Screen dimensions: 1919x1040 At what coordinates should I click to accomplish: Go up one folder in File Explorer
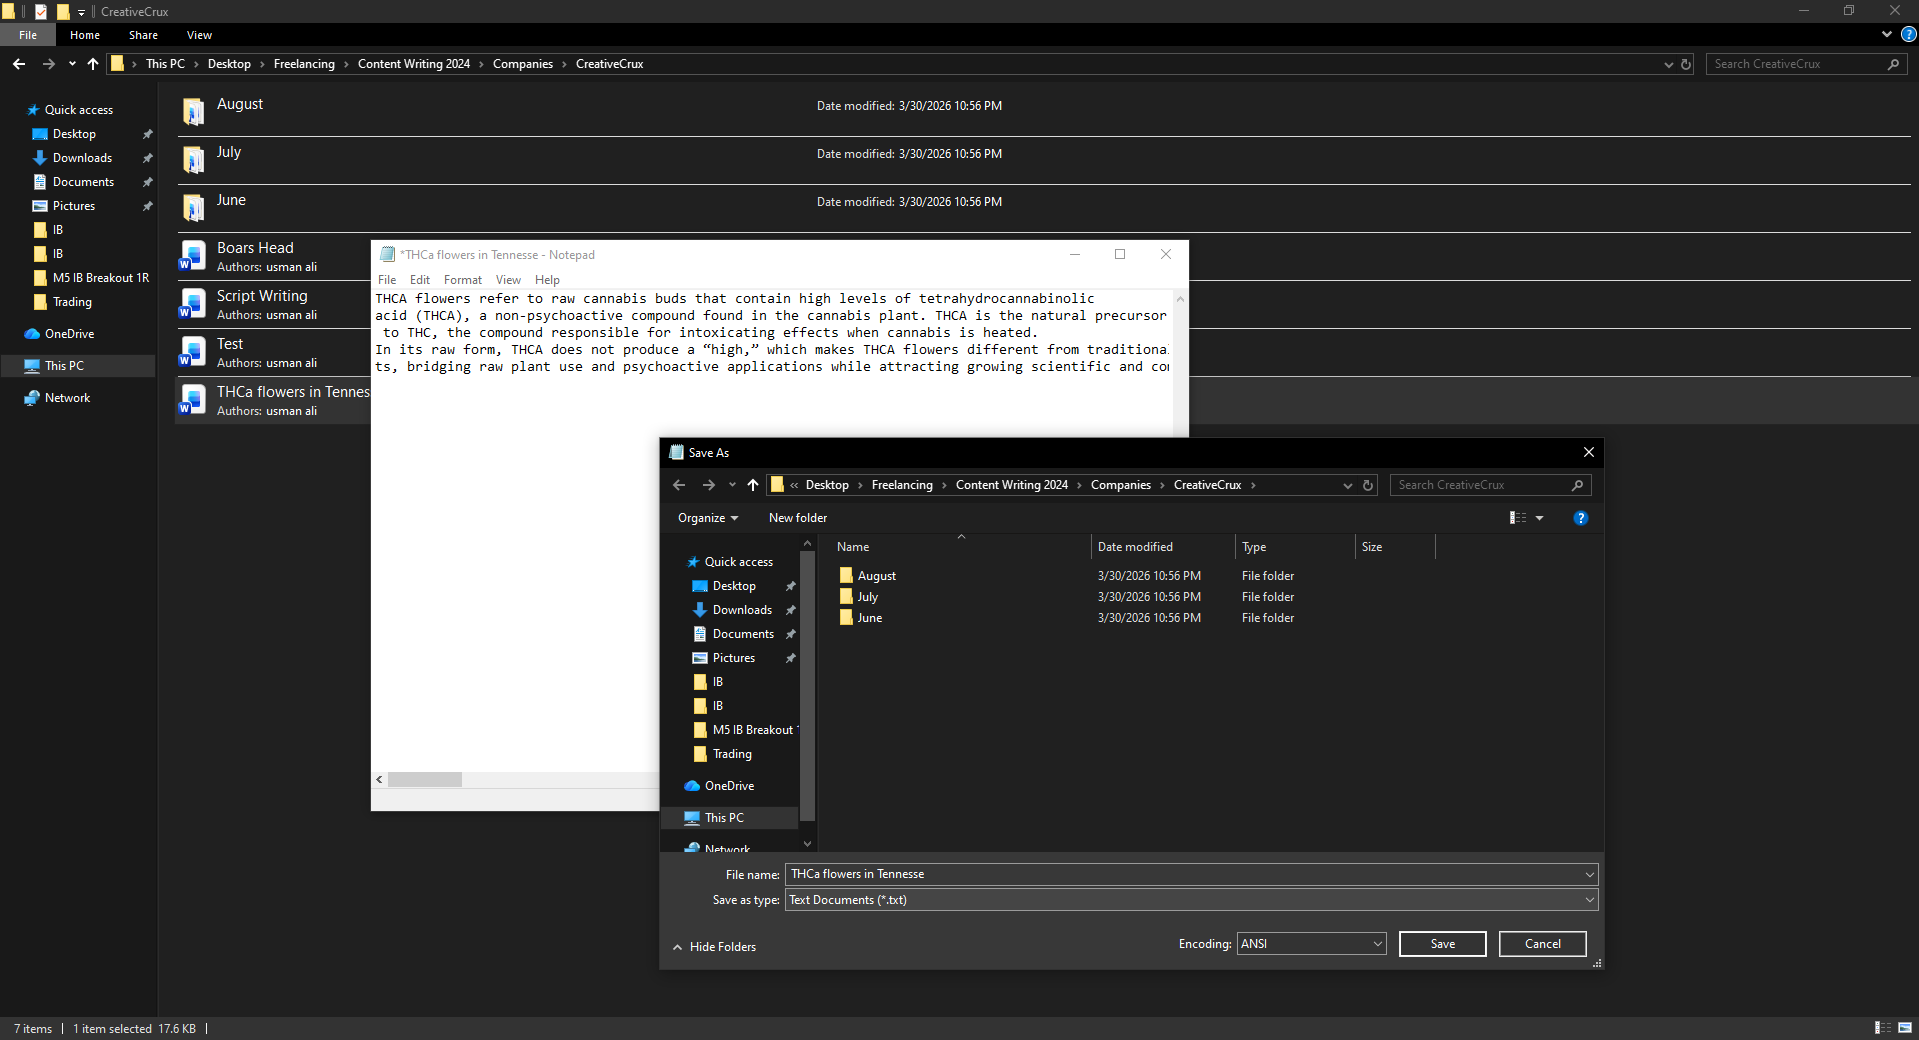[93, 64]
